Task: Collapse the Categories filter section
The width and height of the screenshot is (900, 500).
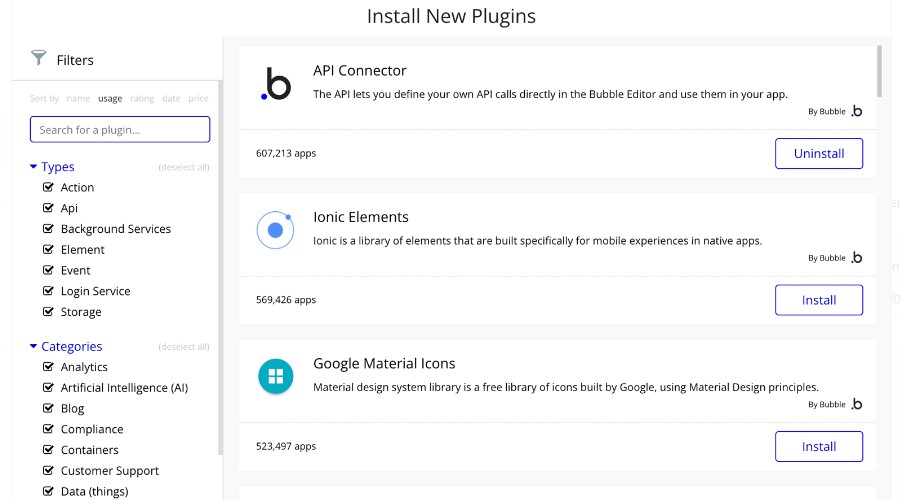Action: tap(33, 346)
